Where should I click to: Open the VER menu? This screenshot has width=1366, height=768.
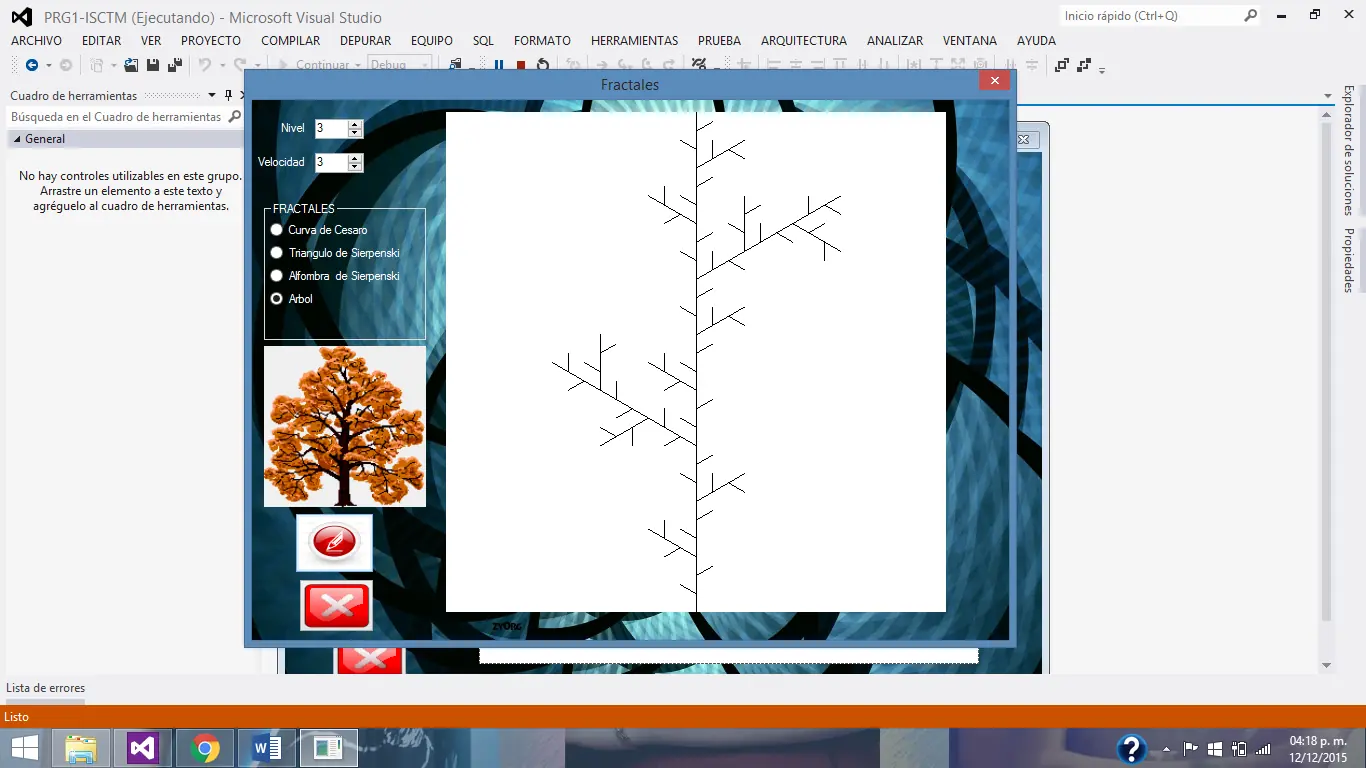tap(151, 41)
